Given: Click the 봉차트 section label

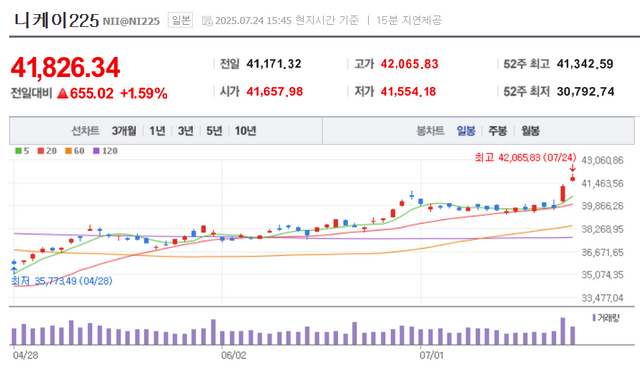Looking at the screenshot, I should (430, 131).
